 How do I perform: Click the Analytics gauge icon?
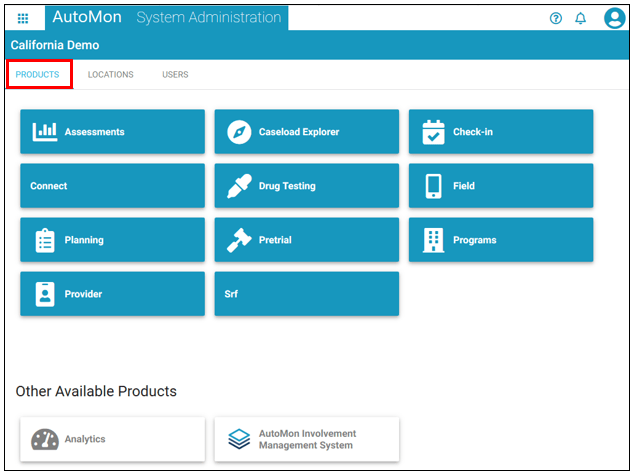(45, 439)
